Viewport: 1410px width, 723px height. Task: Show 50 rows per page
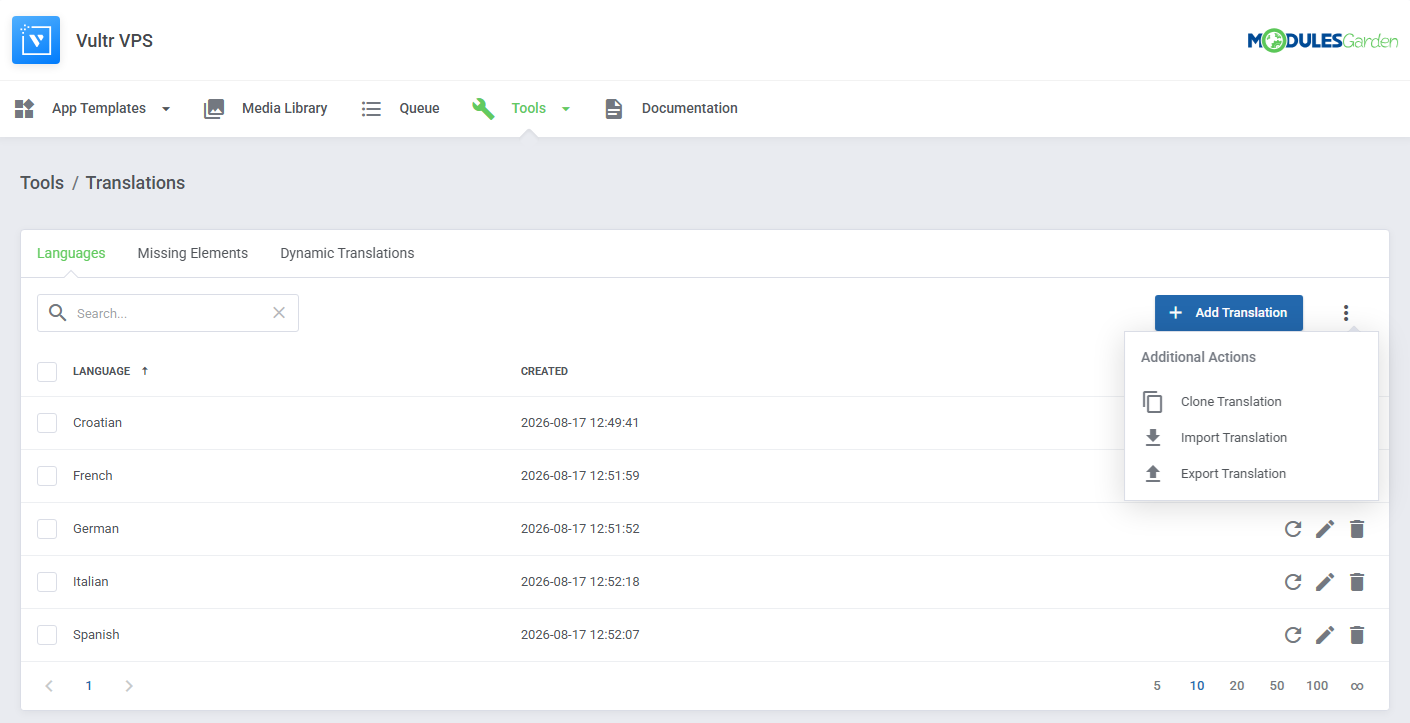click(1277, 686)
